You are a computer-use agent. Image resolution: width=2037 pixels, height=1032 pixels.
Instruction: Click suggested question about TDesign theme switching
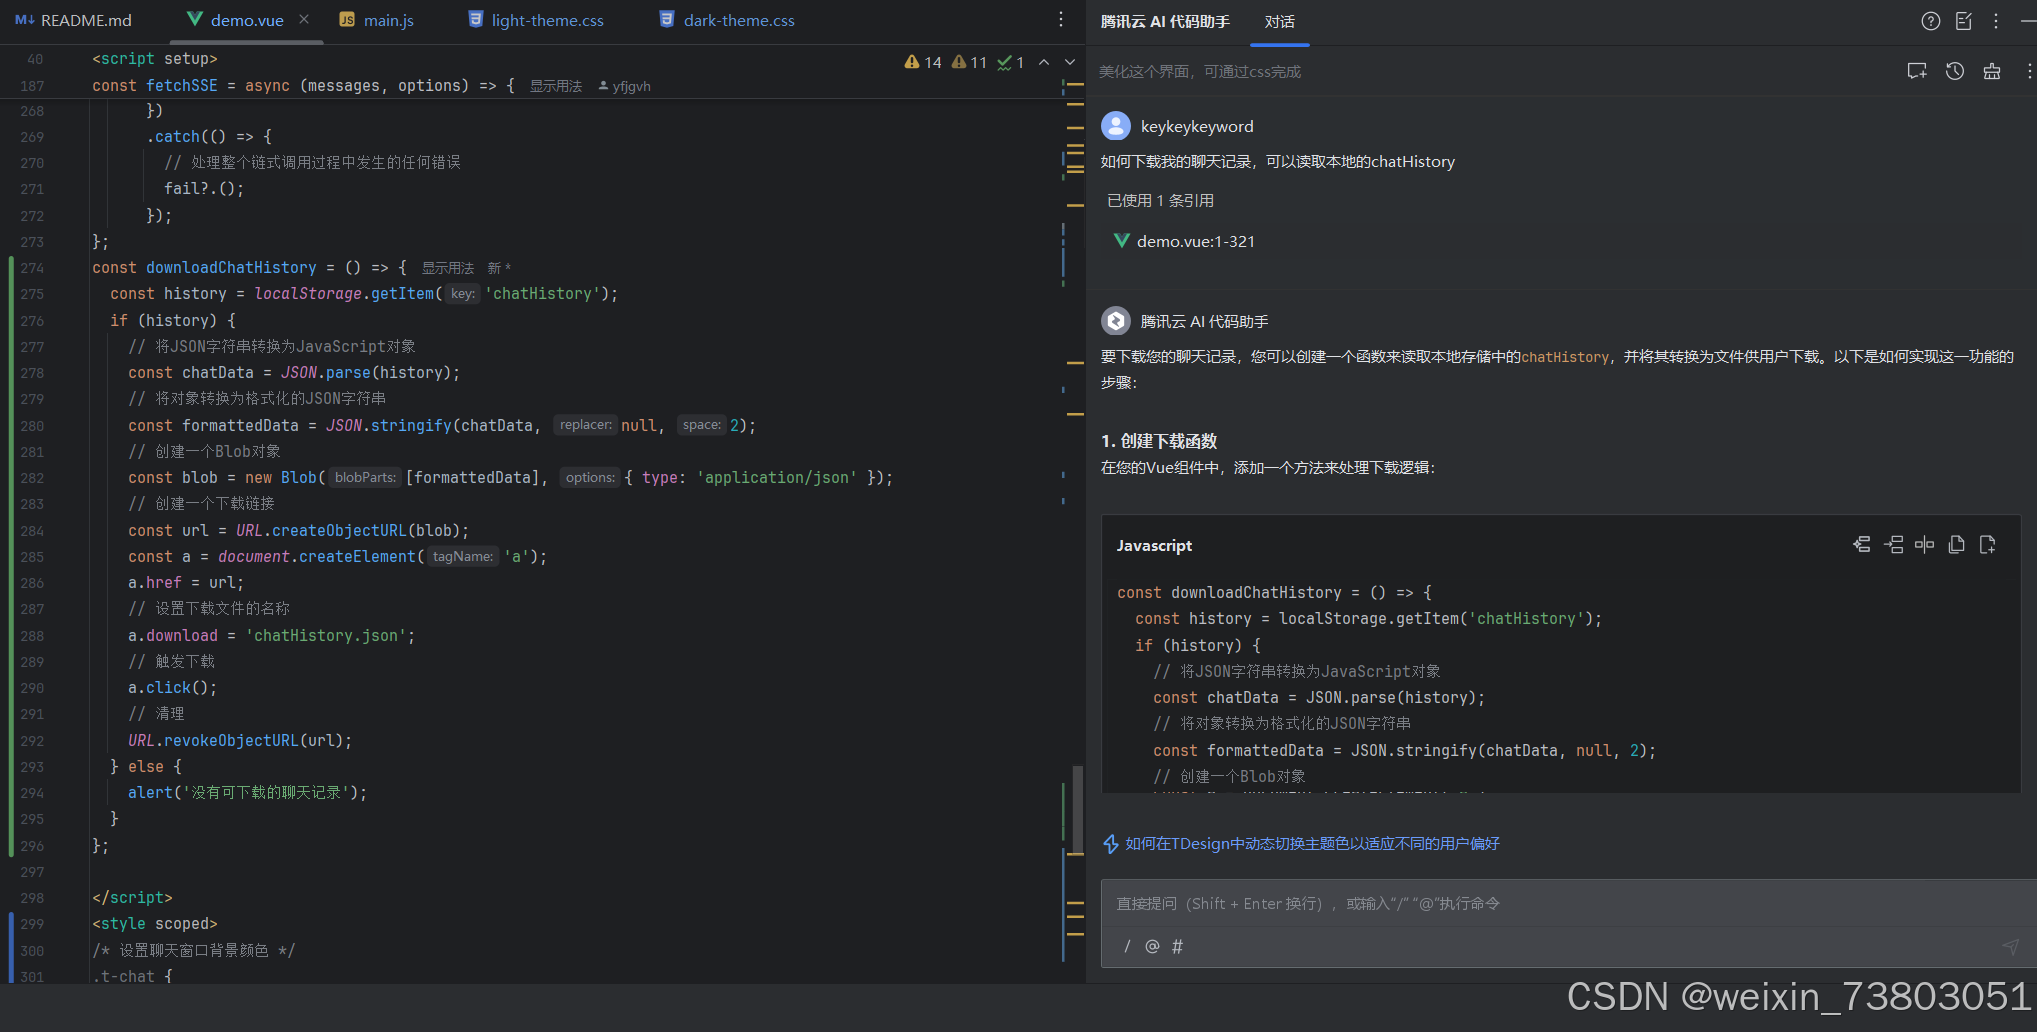[1312, 844]
